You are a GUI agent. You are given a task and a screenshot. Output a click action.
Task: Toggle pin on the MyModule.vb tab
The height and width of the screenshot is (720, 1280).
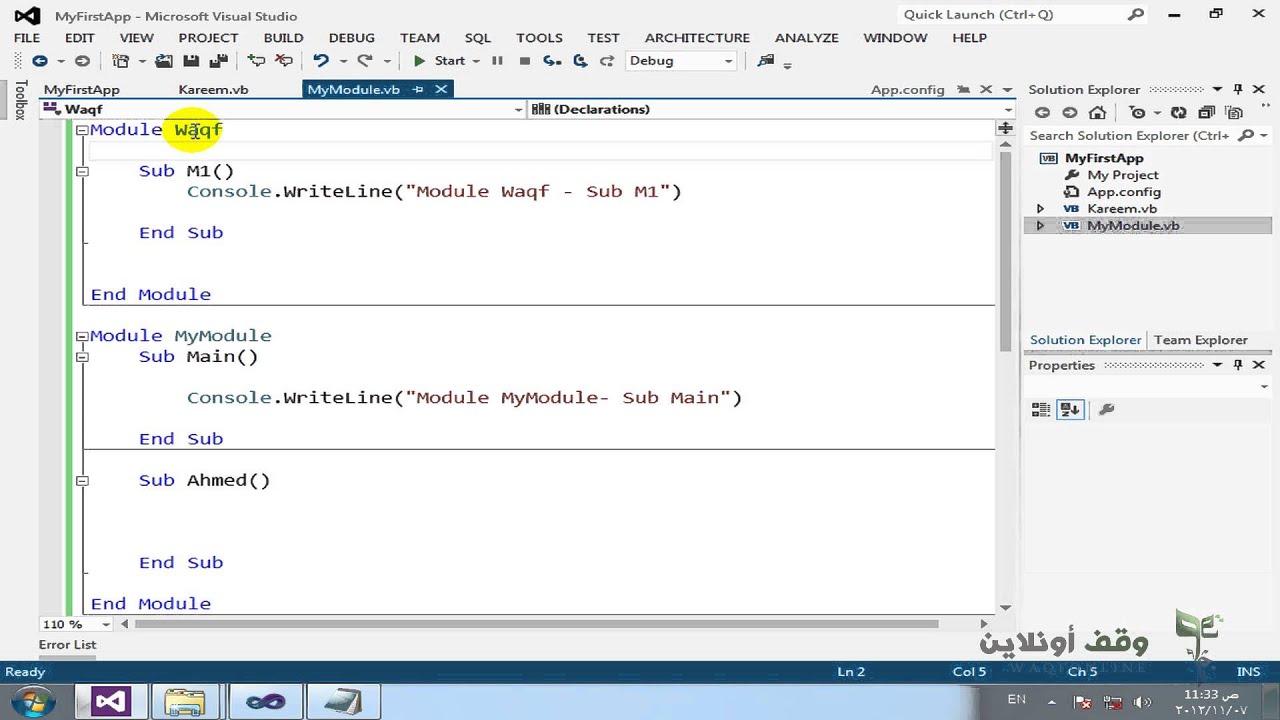pyautogui.click(x=418, y=89)
